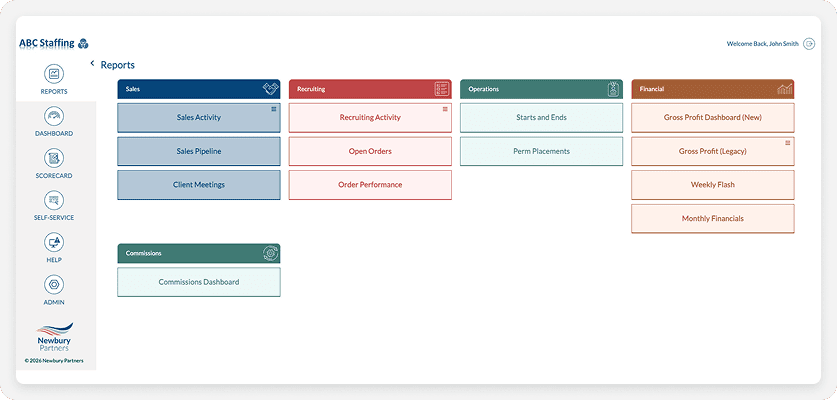Open the Monthly Financials report

(713, 218)
